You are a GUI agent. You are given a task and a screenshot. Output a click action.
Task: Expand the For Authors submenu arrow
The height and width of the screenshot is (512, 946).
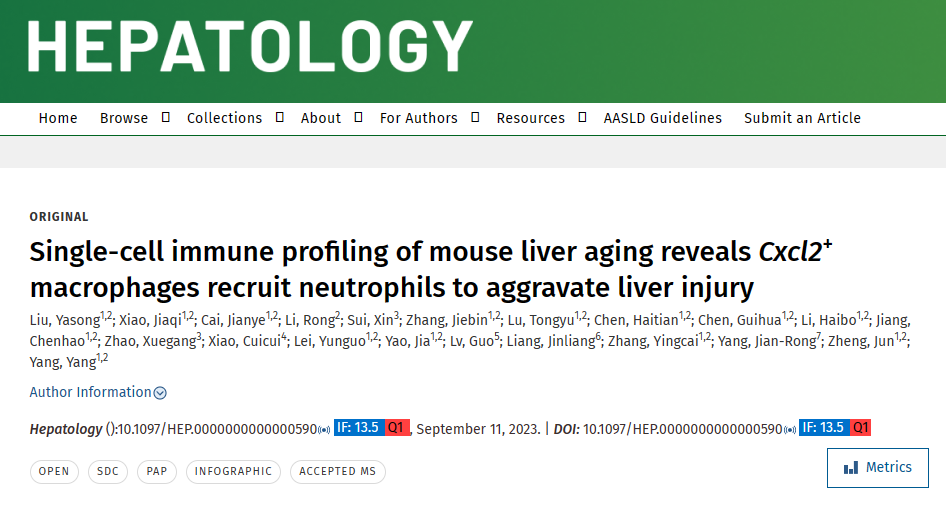point(475,117)
